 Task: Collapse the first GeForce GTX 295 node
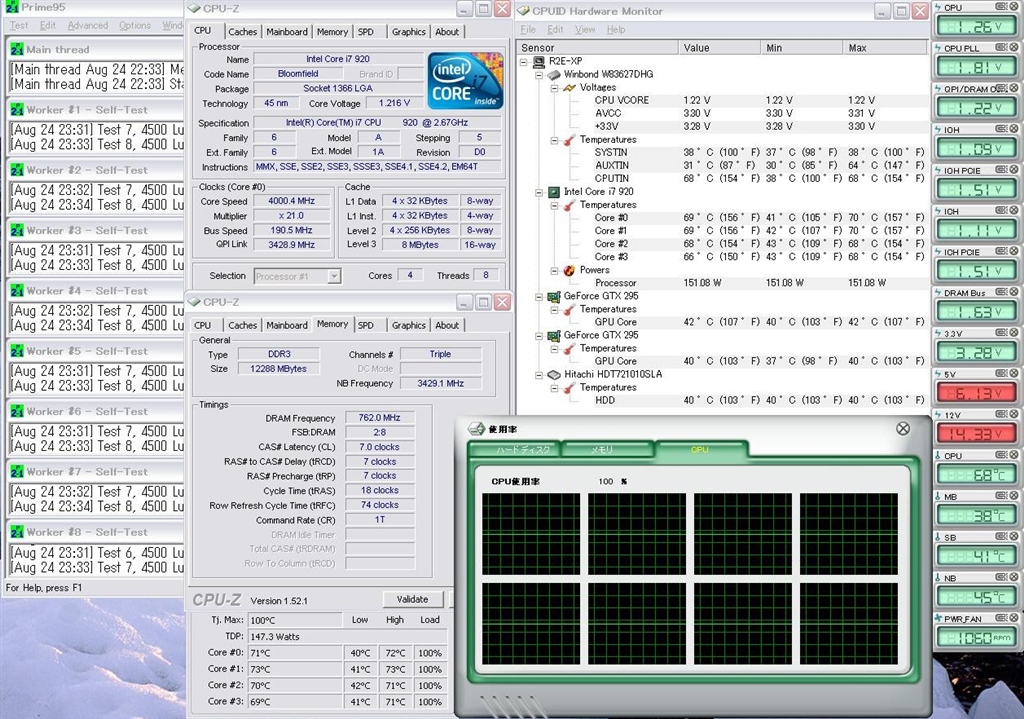pos(540,297)
